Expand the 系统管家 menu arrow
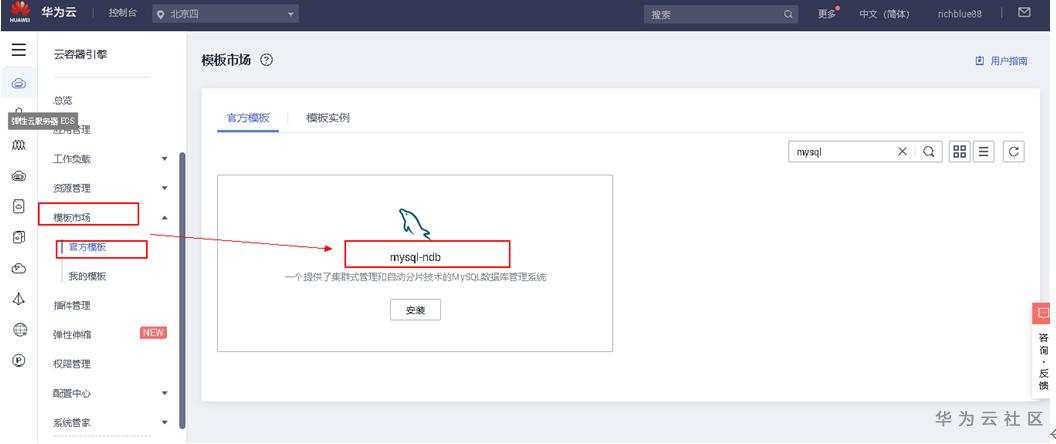 (164, 422)
